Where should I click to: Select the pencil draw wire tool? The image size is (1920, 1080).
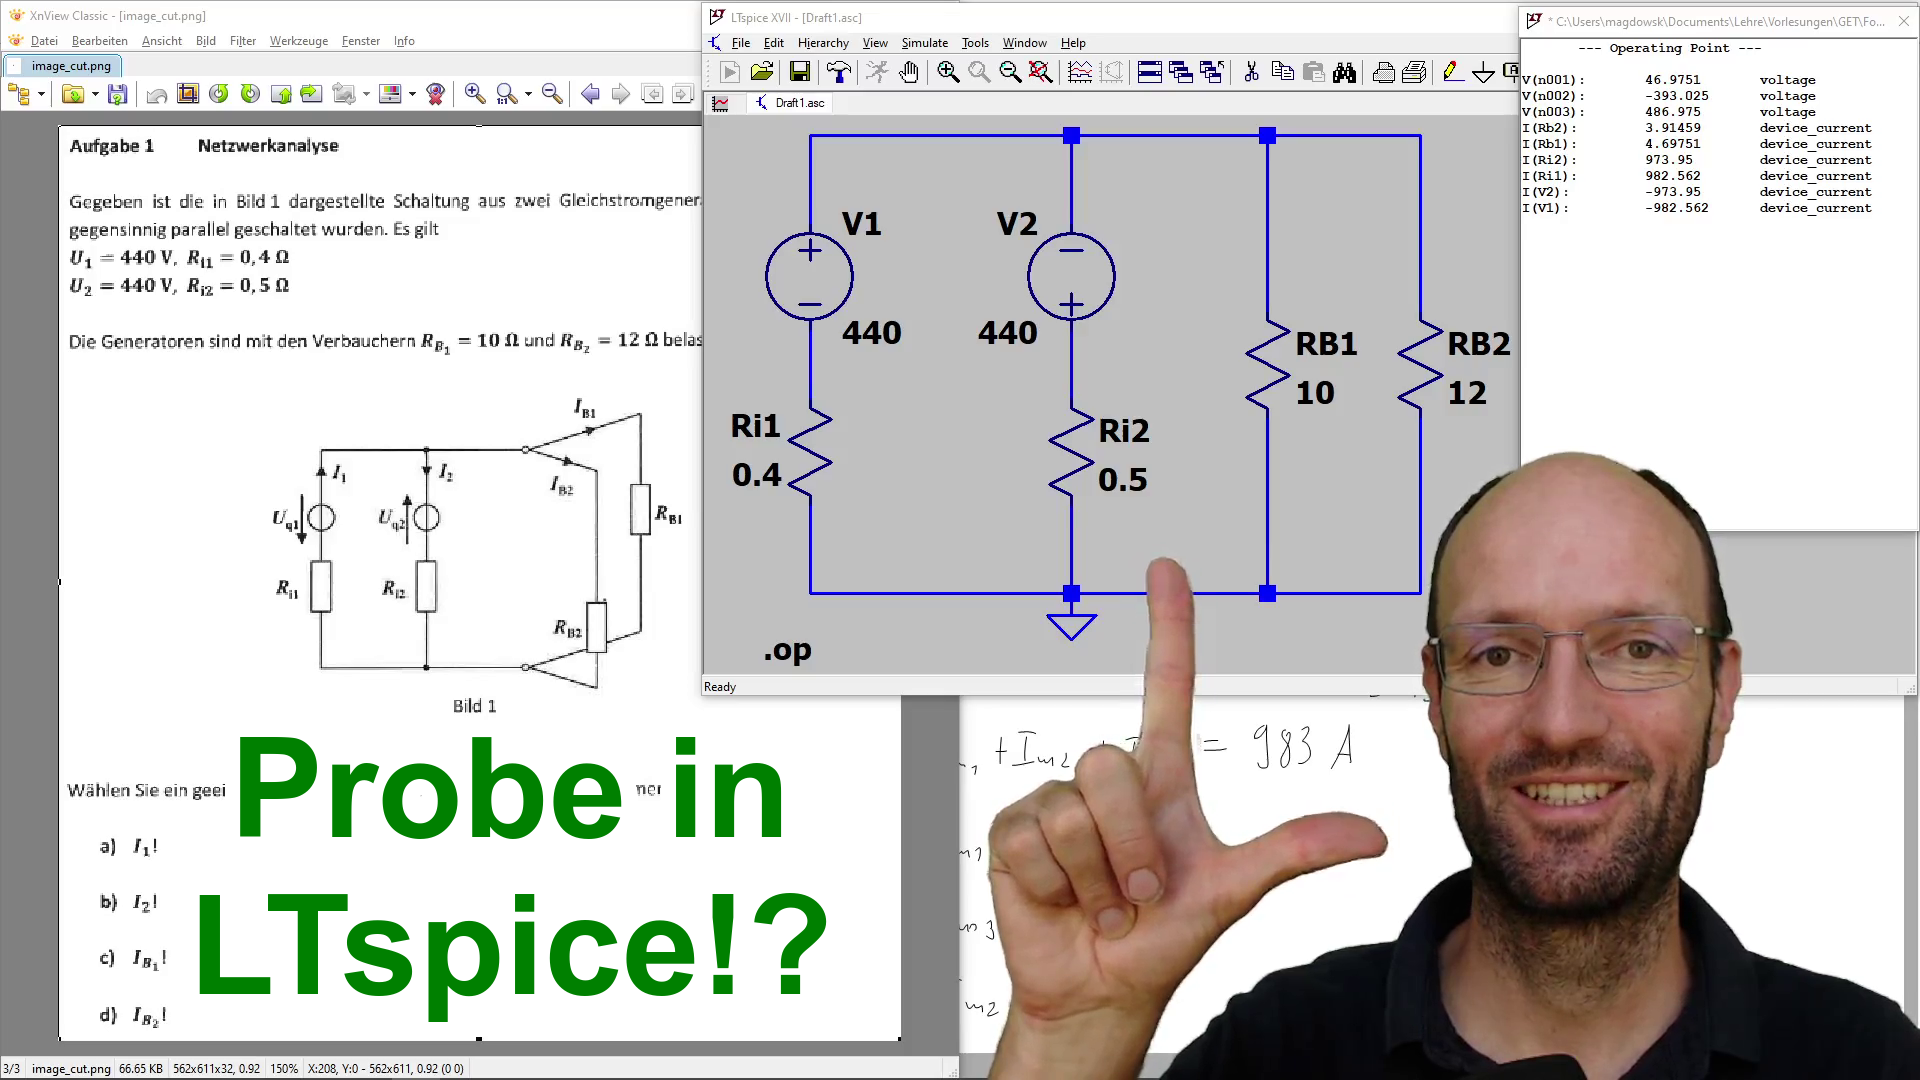(1451, 72)
